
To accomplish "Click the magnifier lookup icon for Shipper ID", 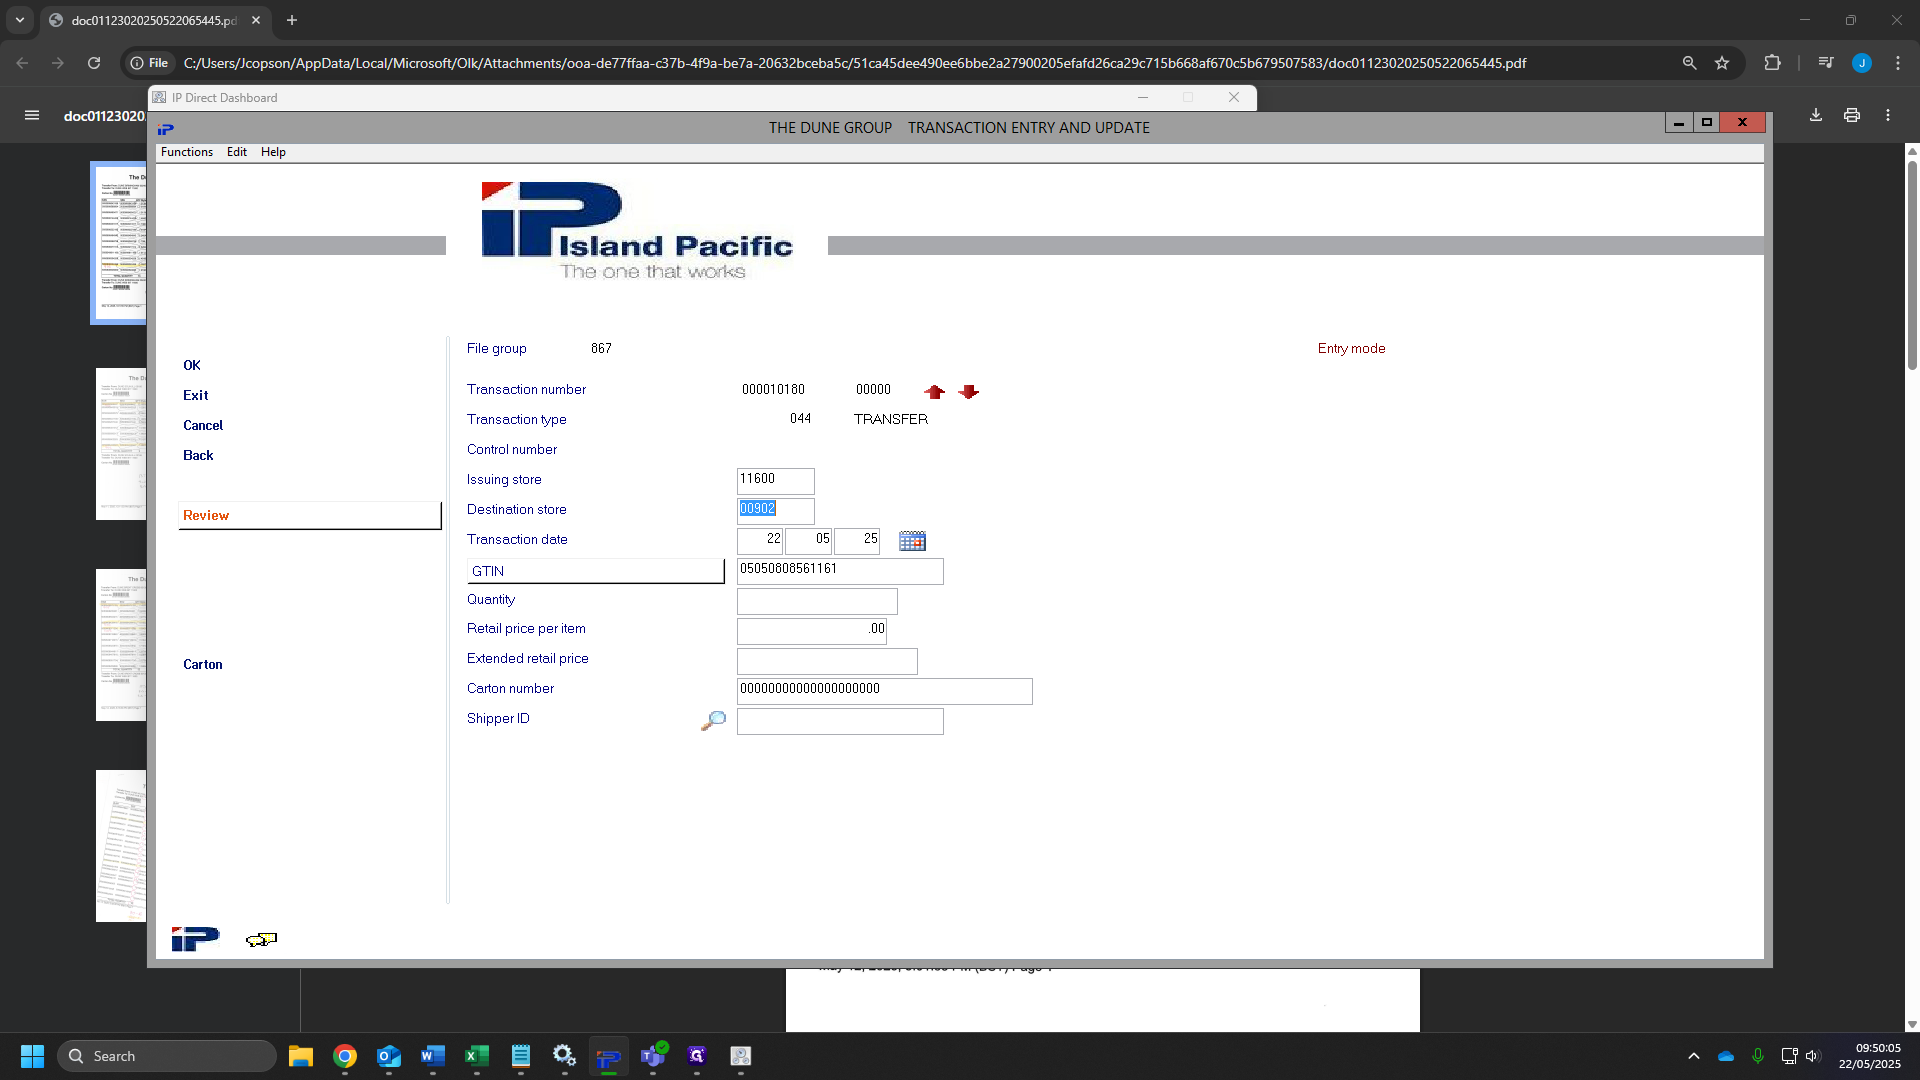I will (713, 721).
